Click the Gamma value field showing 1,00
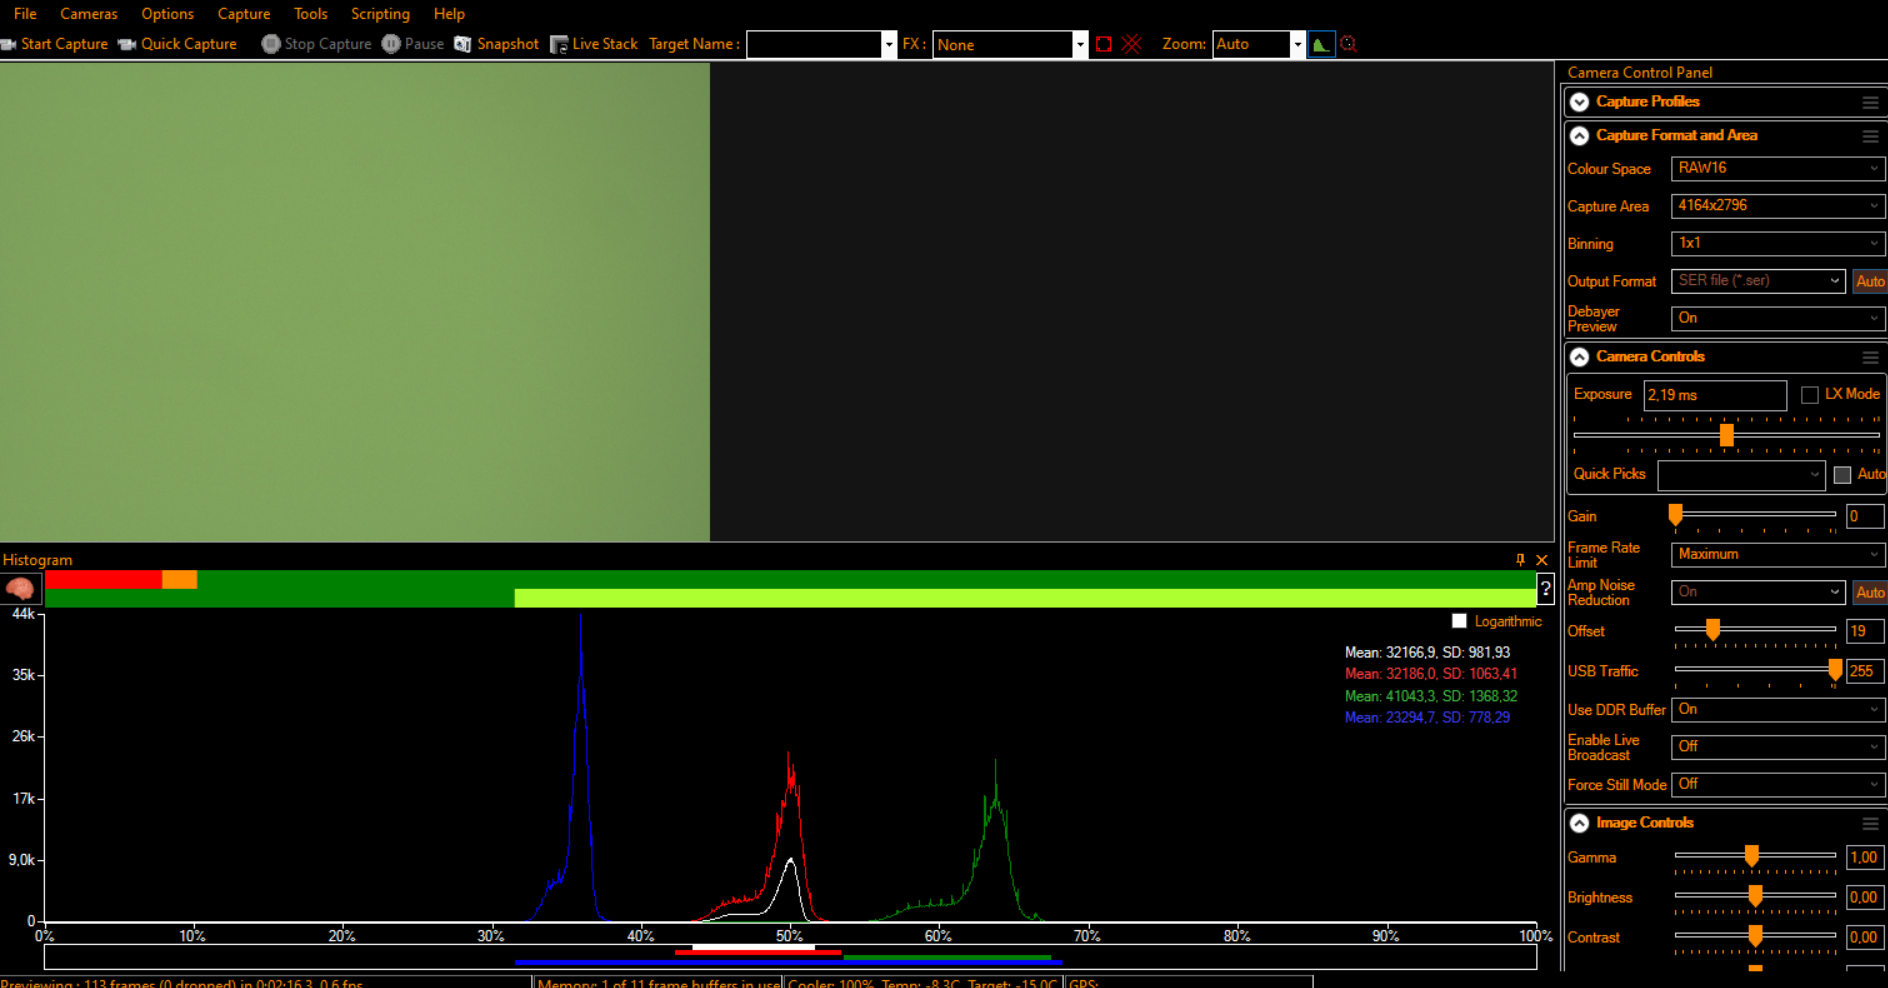The height and width of the screenshot is (988, 1888). (x=1865, y=857)
